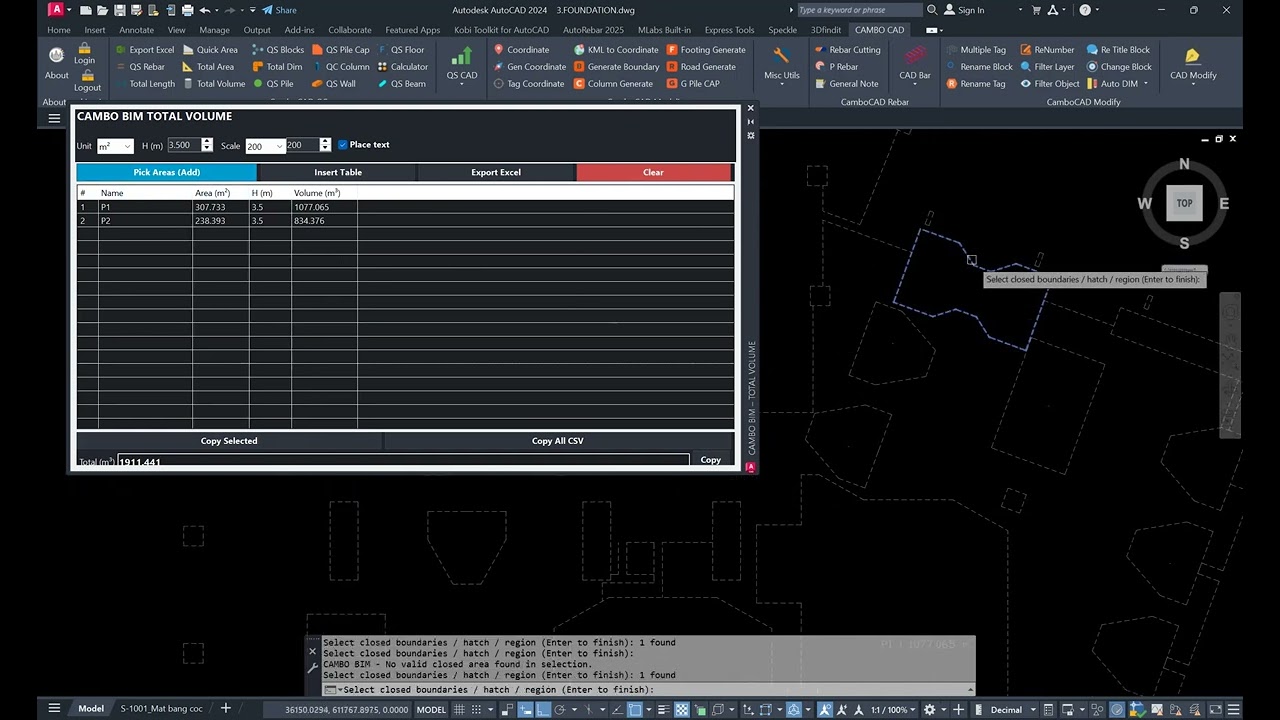Click the Copy All CSV button
1280x720 pixels.
coord(557,441)
